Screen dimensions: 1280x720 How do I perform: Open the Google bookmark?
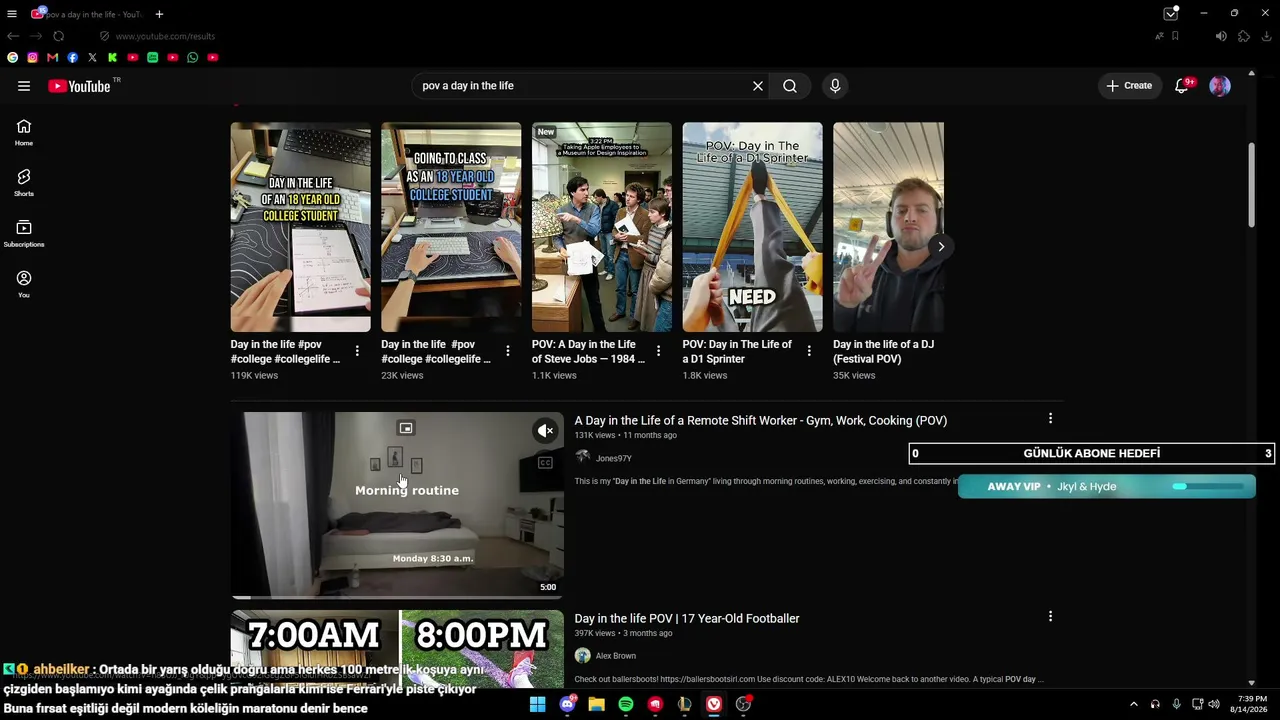click(13, 58)
